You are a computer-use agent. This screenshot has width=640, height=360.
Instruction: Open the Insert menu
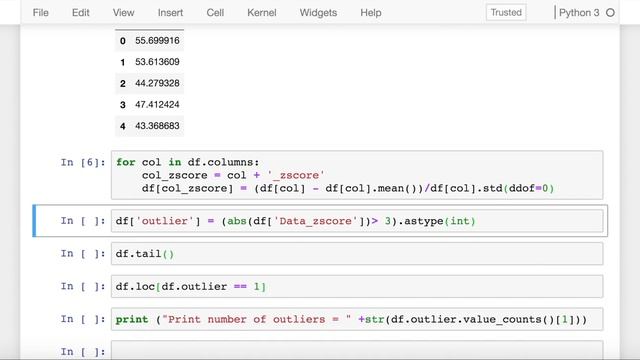(170, 13)
